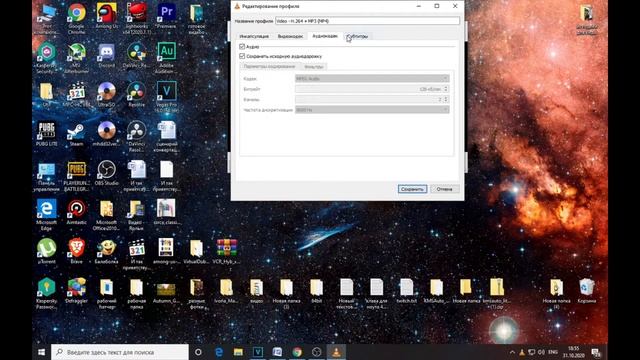Viewport: 640px width, 360px height.
Task: Switch ENG input language indicator
Action: tap(553, 352)
